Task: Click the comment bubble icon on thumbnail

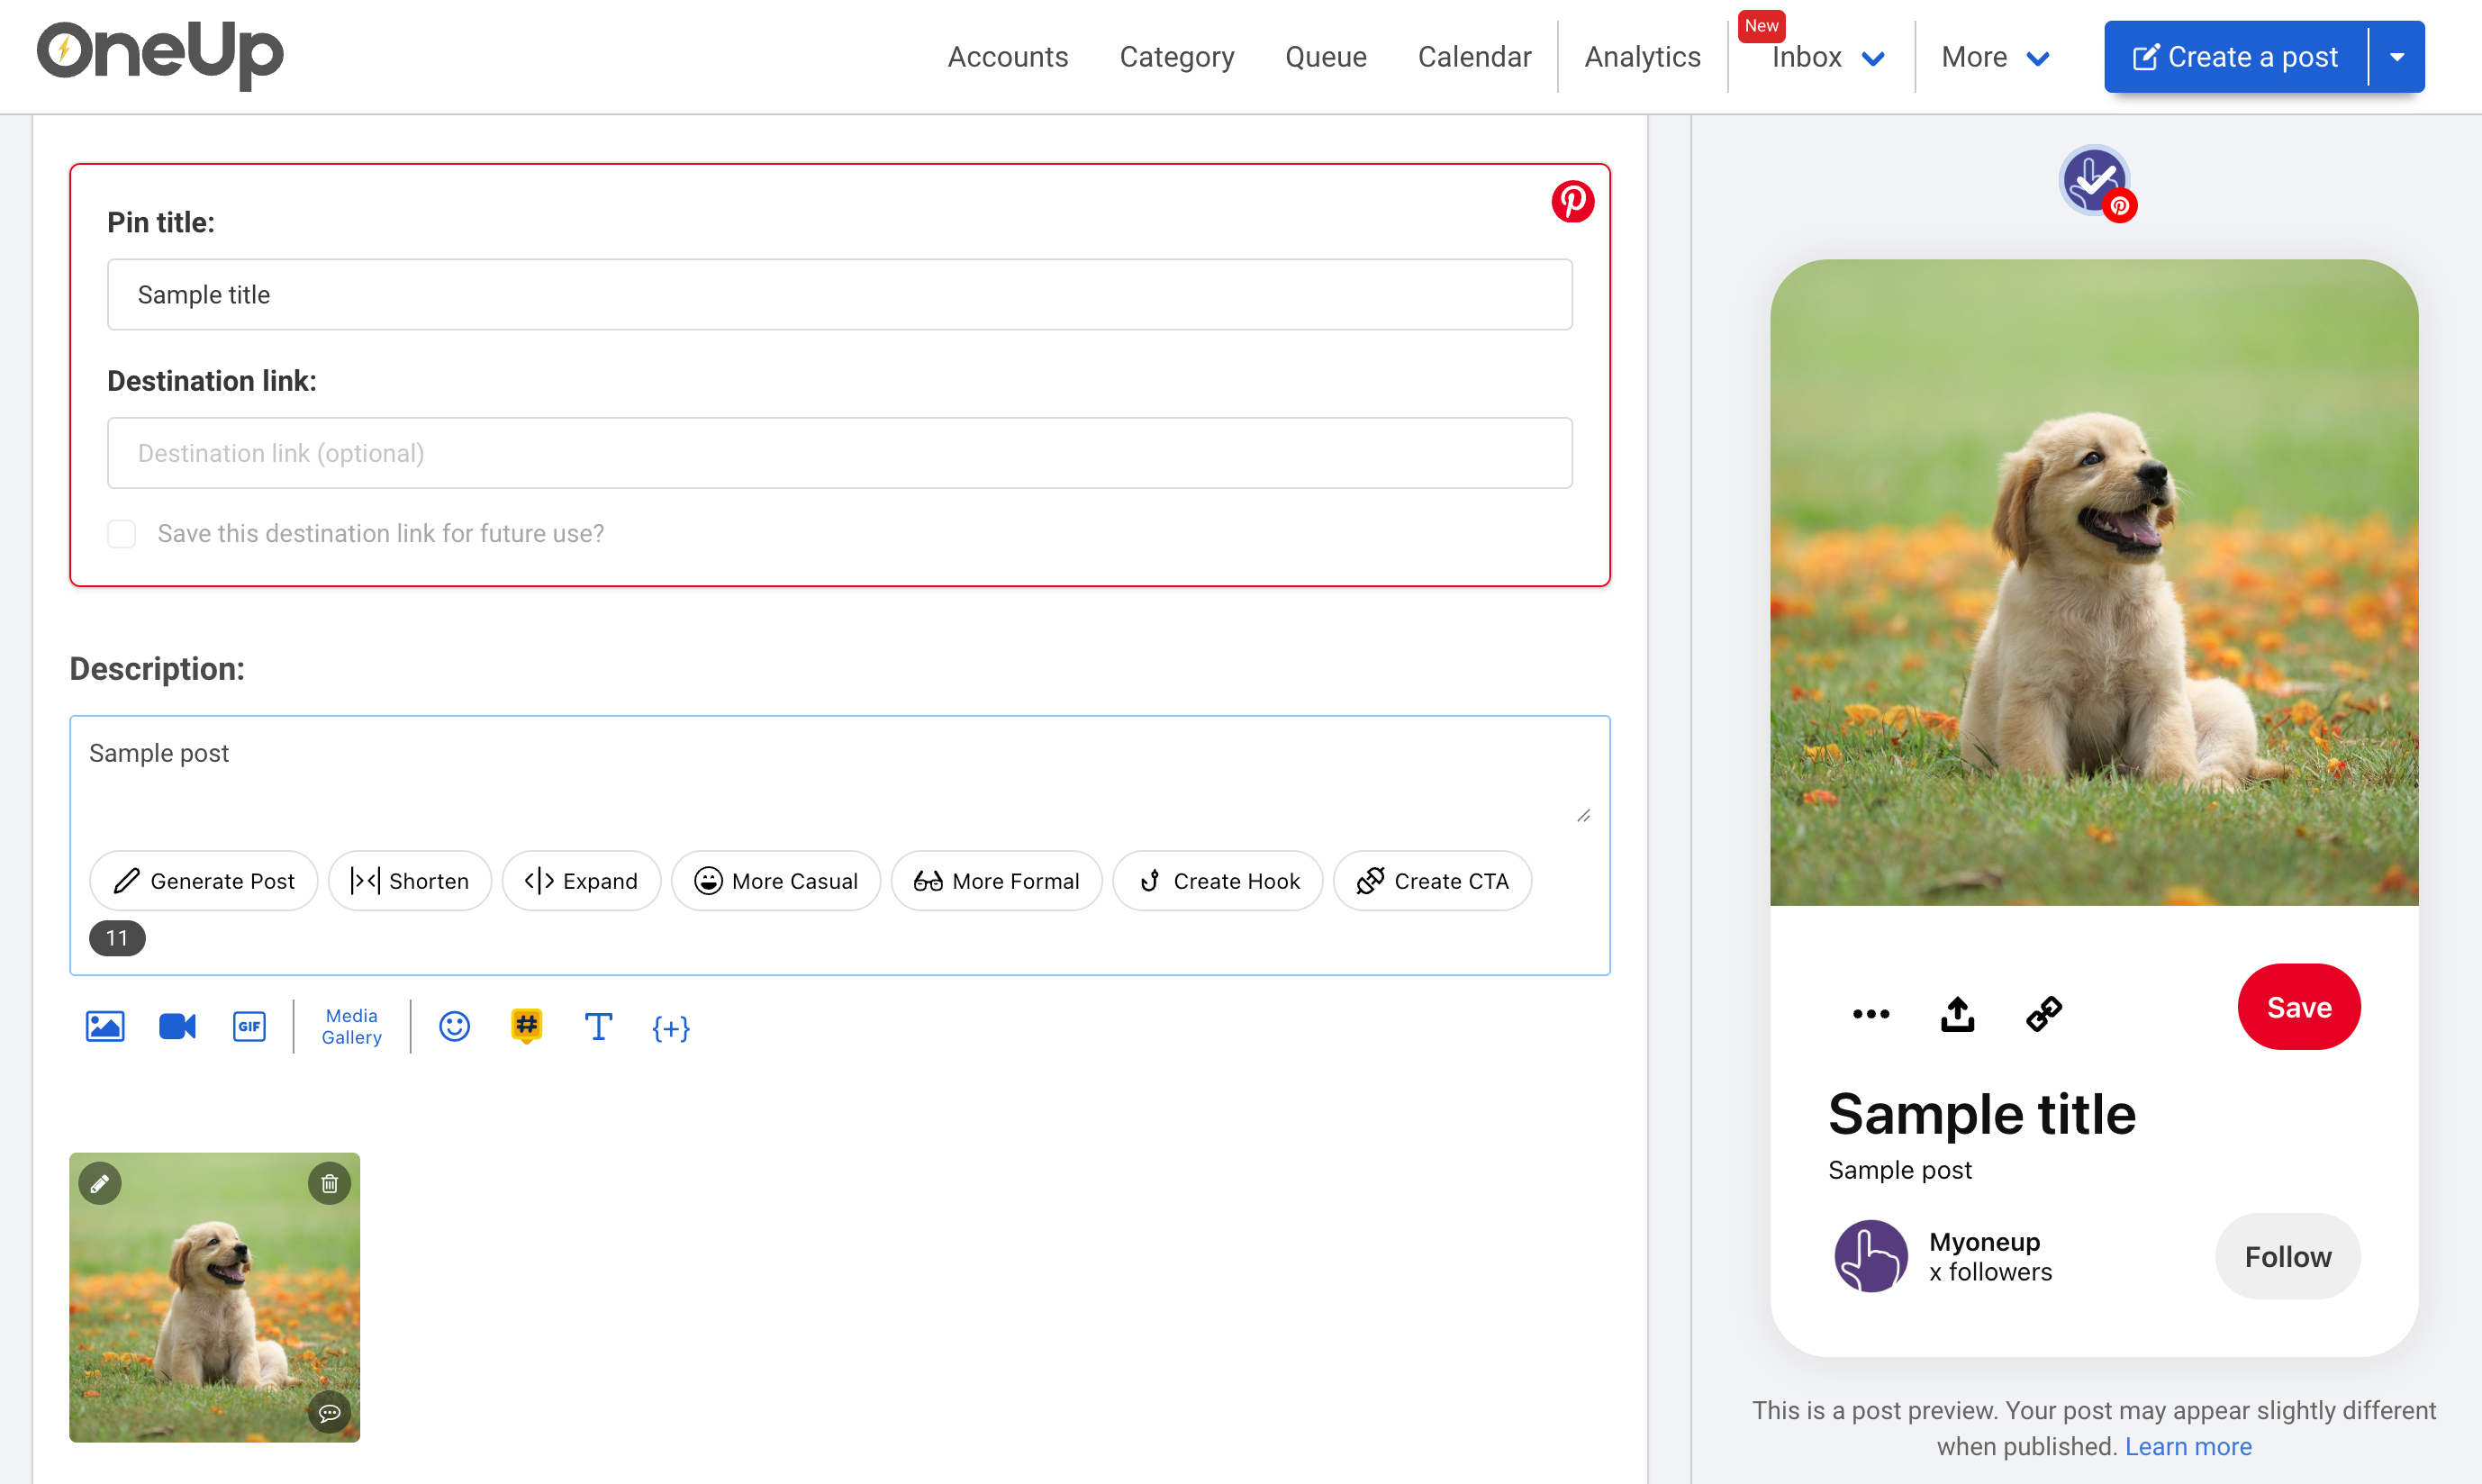Action: (x=329, y=1412)
